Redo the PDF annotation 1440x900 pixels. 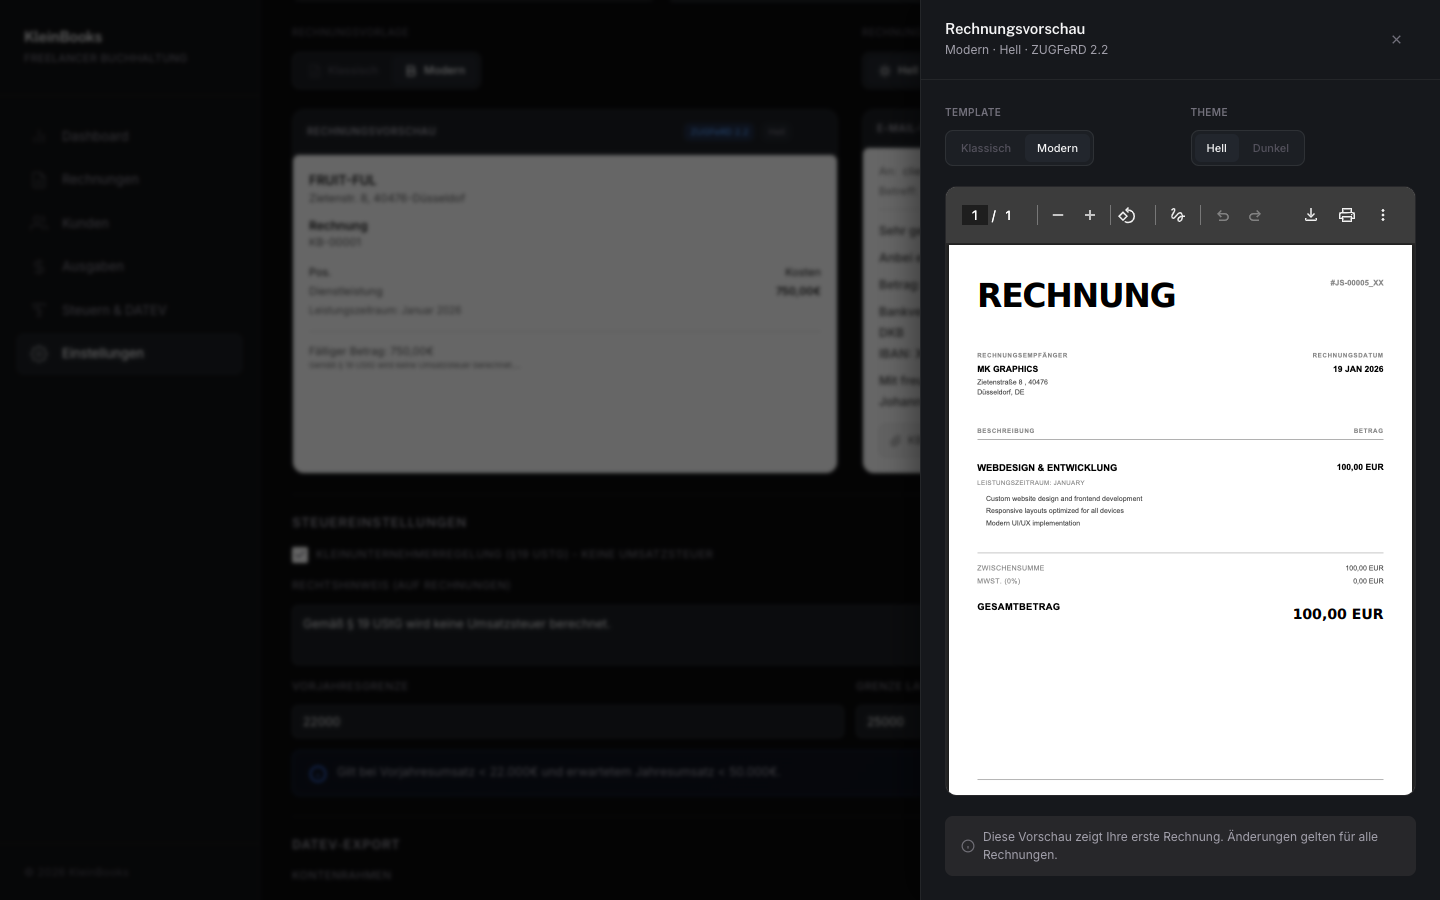[1255, 215]
